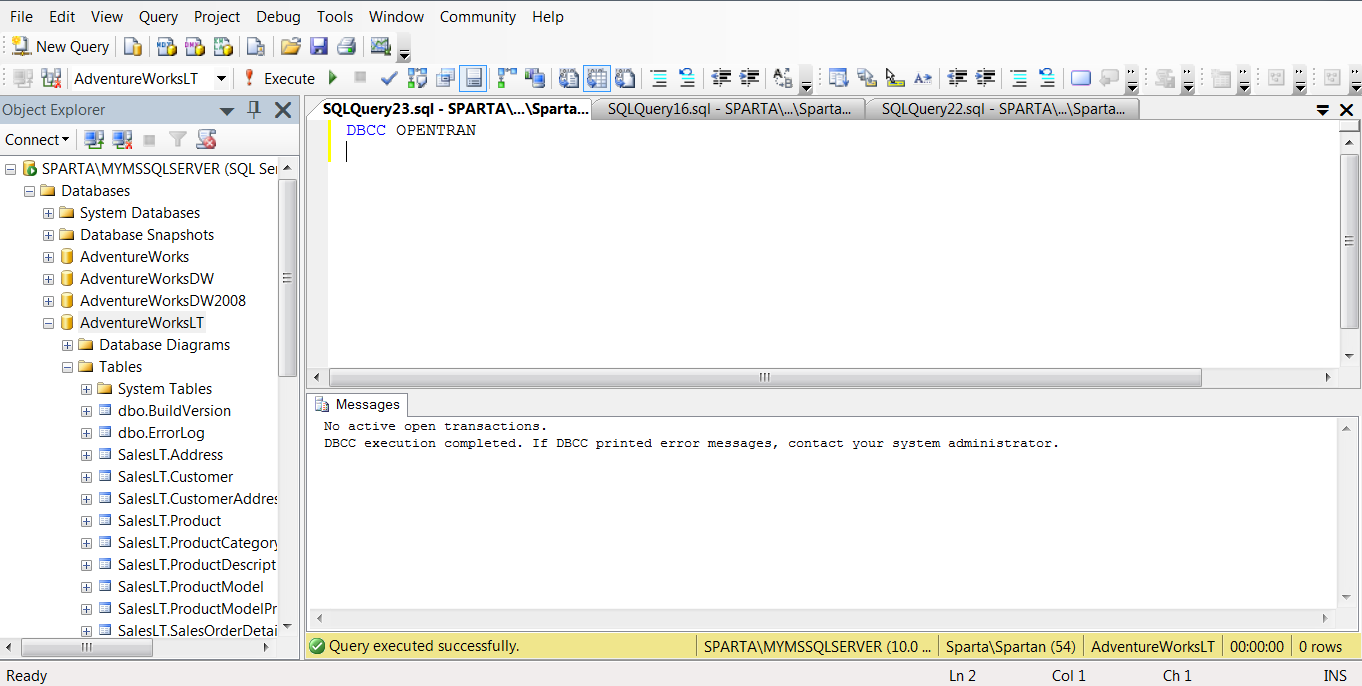Viewport: 1362px width, 686px height.
Task: Pin the Object Explorer panel
Action: point(254,110)
